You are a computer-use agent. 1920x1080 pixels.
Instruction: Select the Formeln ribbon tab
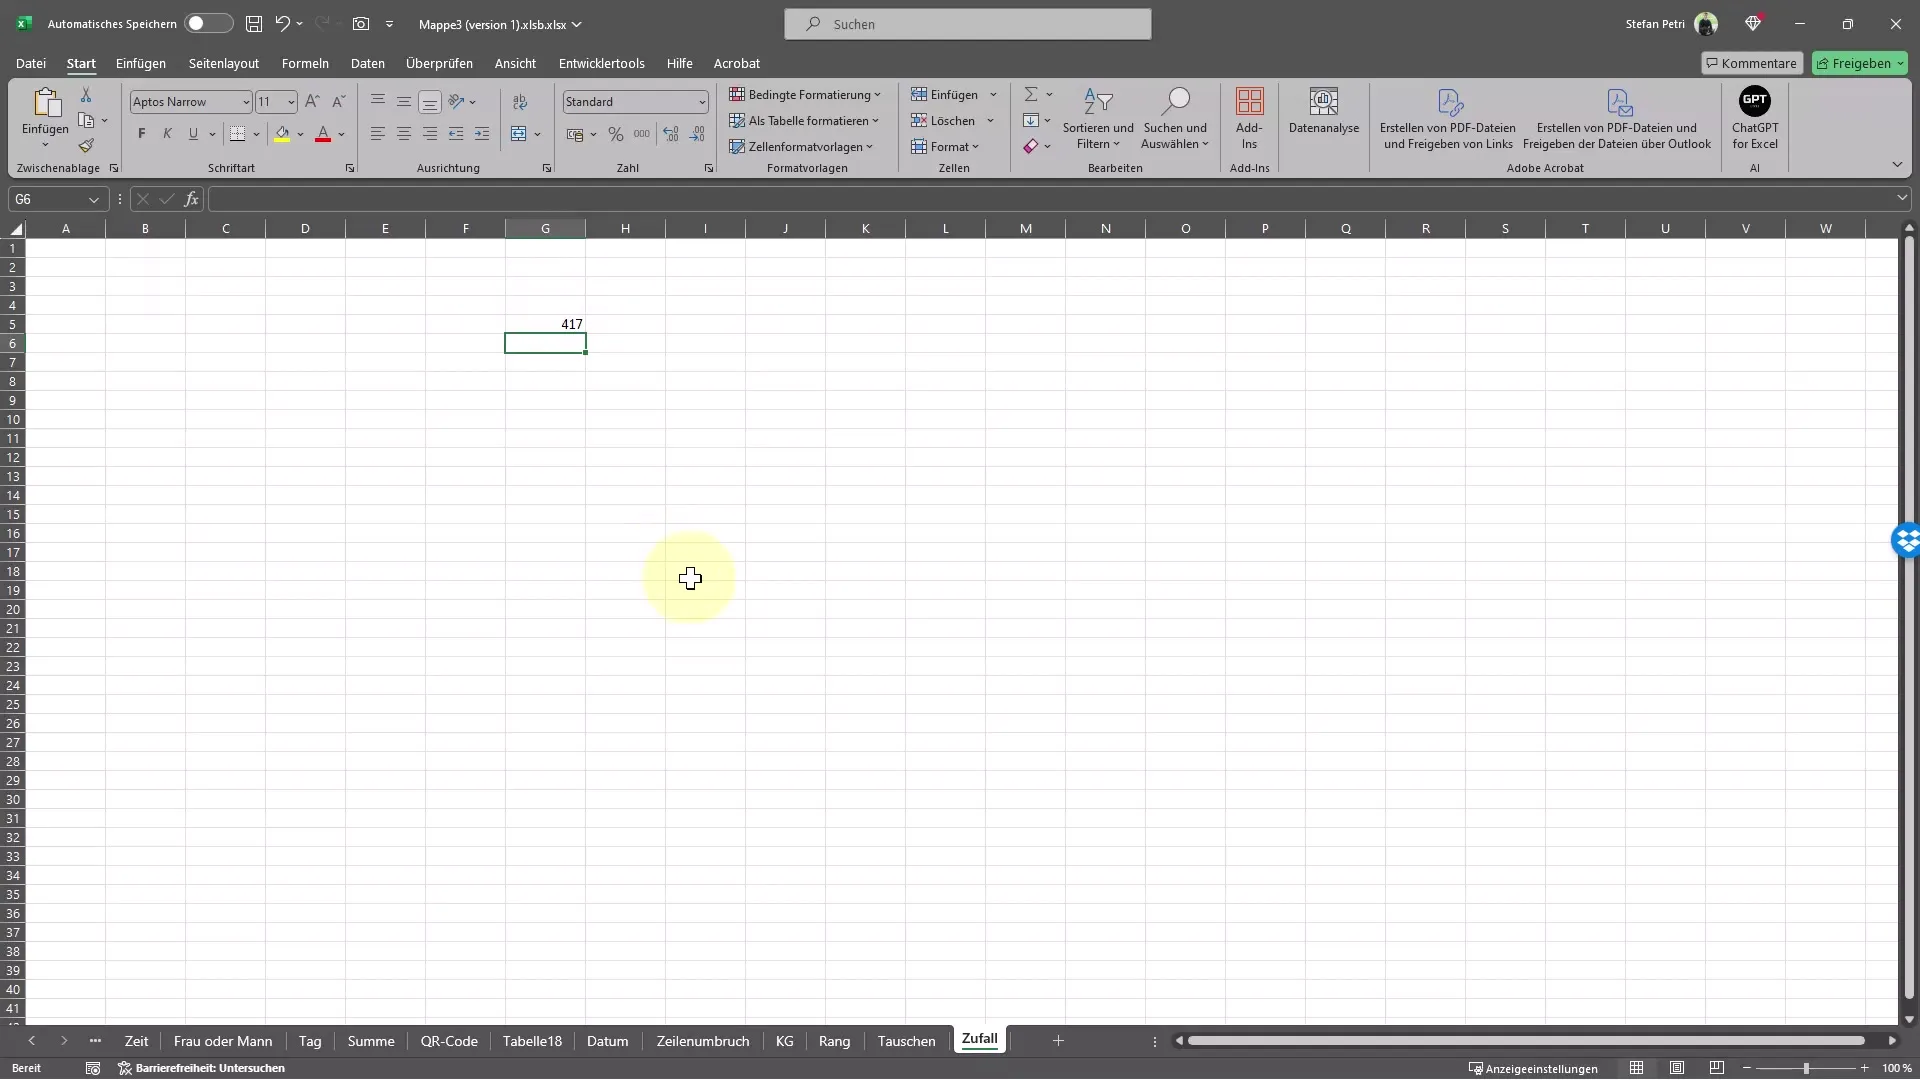(305, 62)
